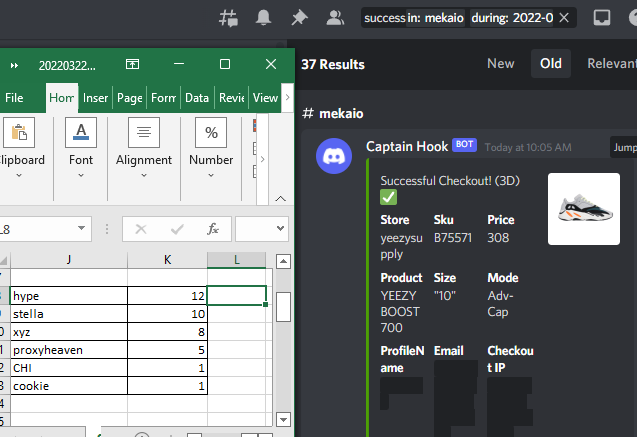Open the Font group dropdown

click(81, 175)
